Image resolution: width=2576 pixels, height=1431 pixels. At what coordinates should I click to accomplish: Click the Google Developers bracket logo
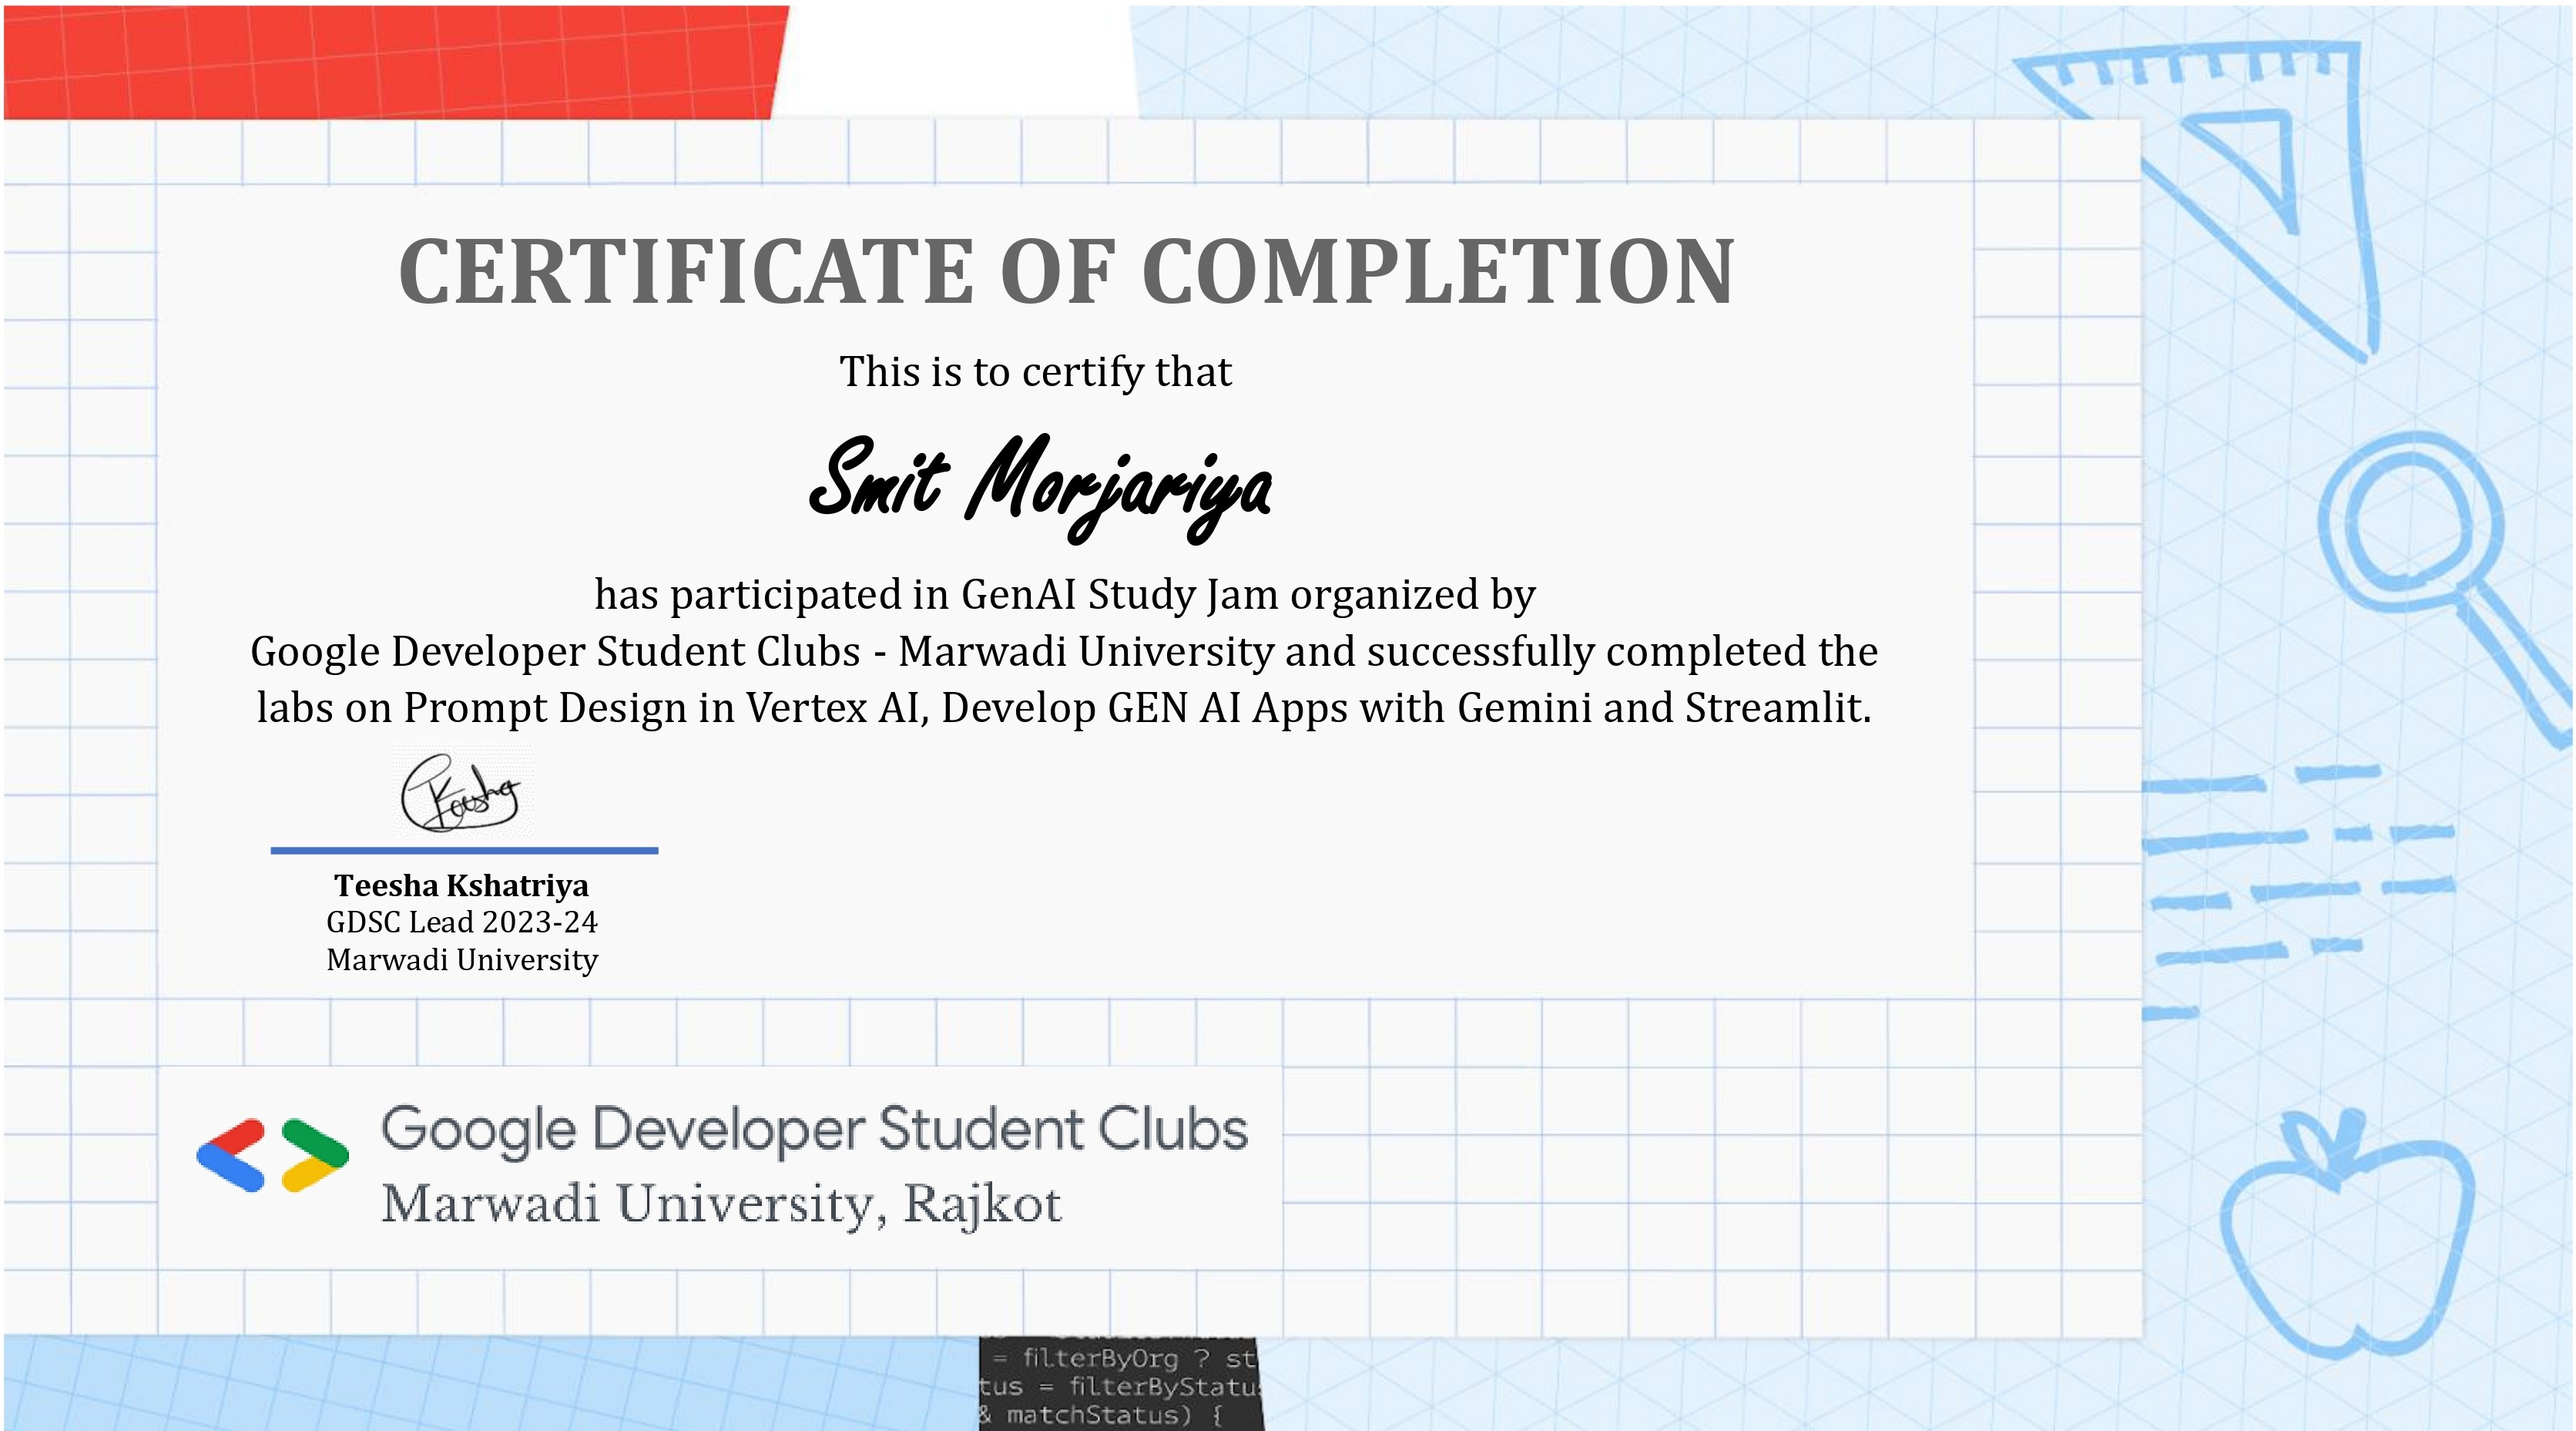point(272,1155)
